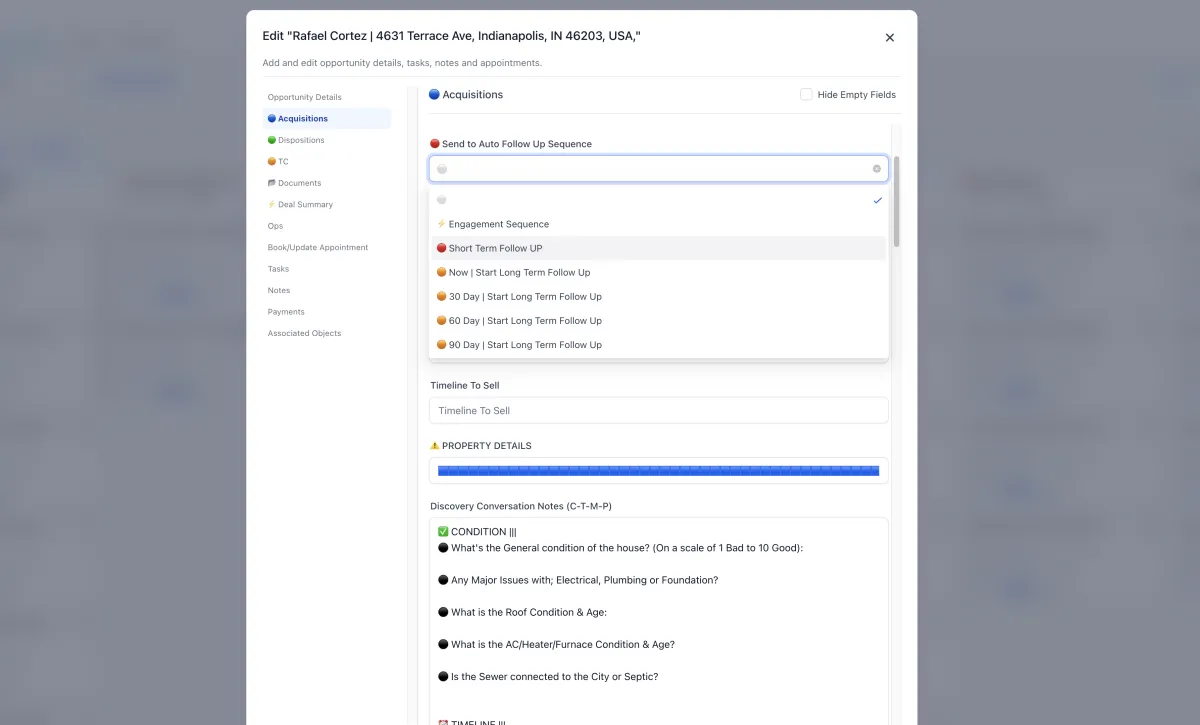Click the dialog's vertical scrollbar
This screenshot has width=1200, height=725.
(x=896, y=200)
